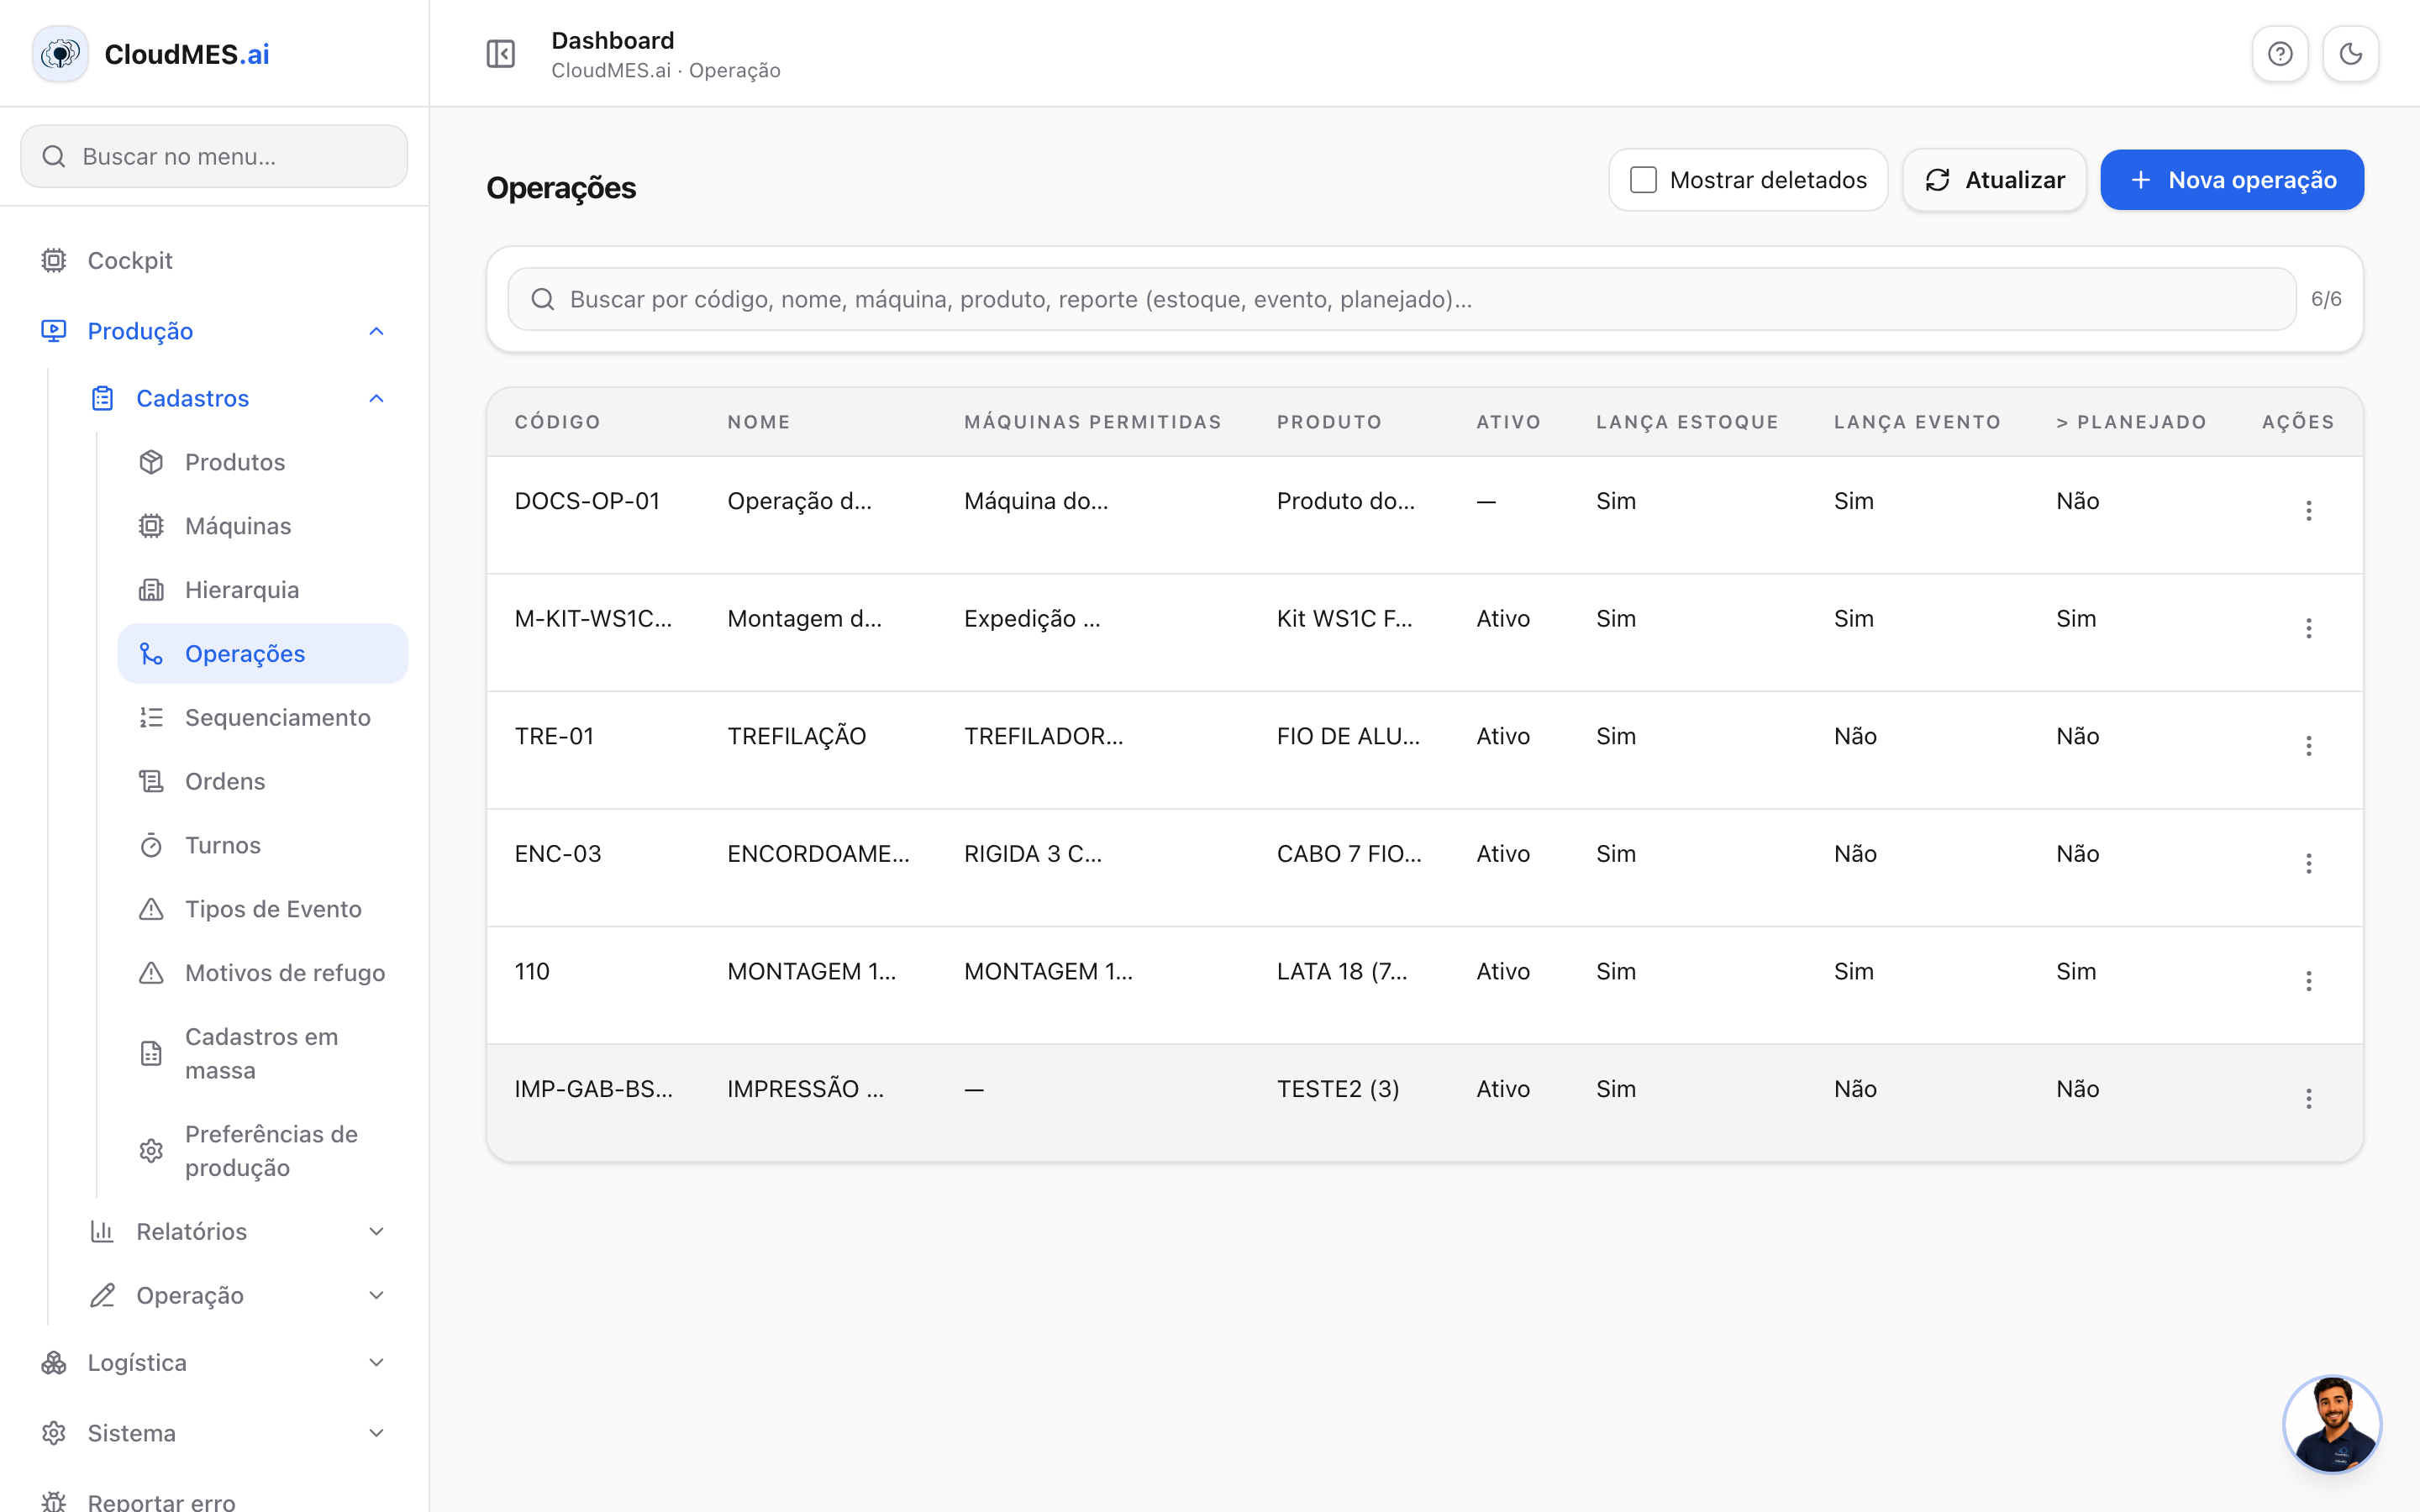Open help via question mark icon
Viewport: 2420px width, 1512px height.
(x=2280, y=54)
